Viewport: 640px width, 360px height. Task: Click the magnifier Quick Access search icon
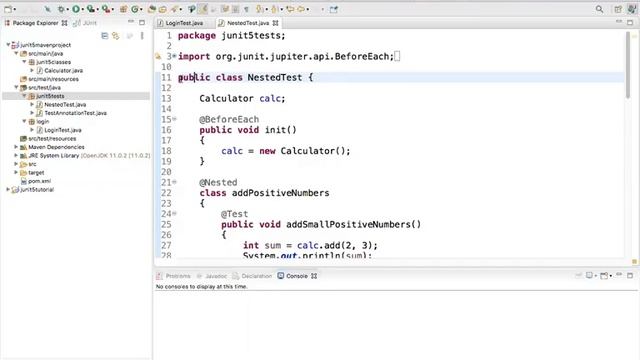[x=599, y=9]
